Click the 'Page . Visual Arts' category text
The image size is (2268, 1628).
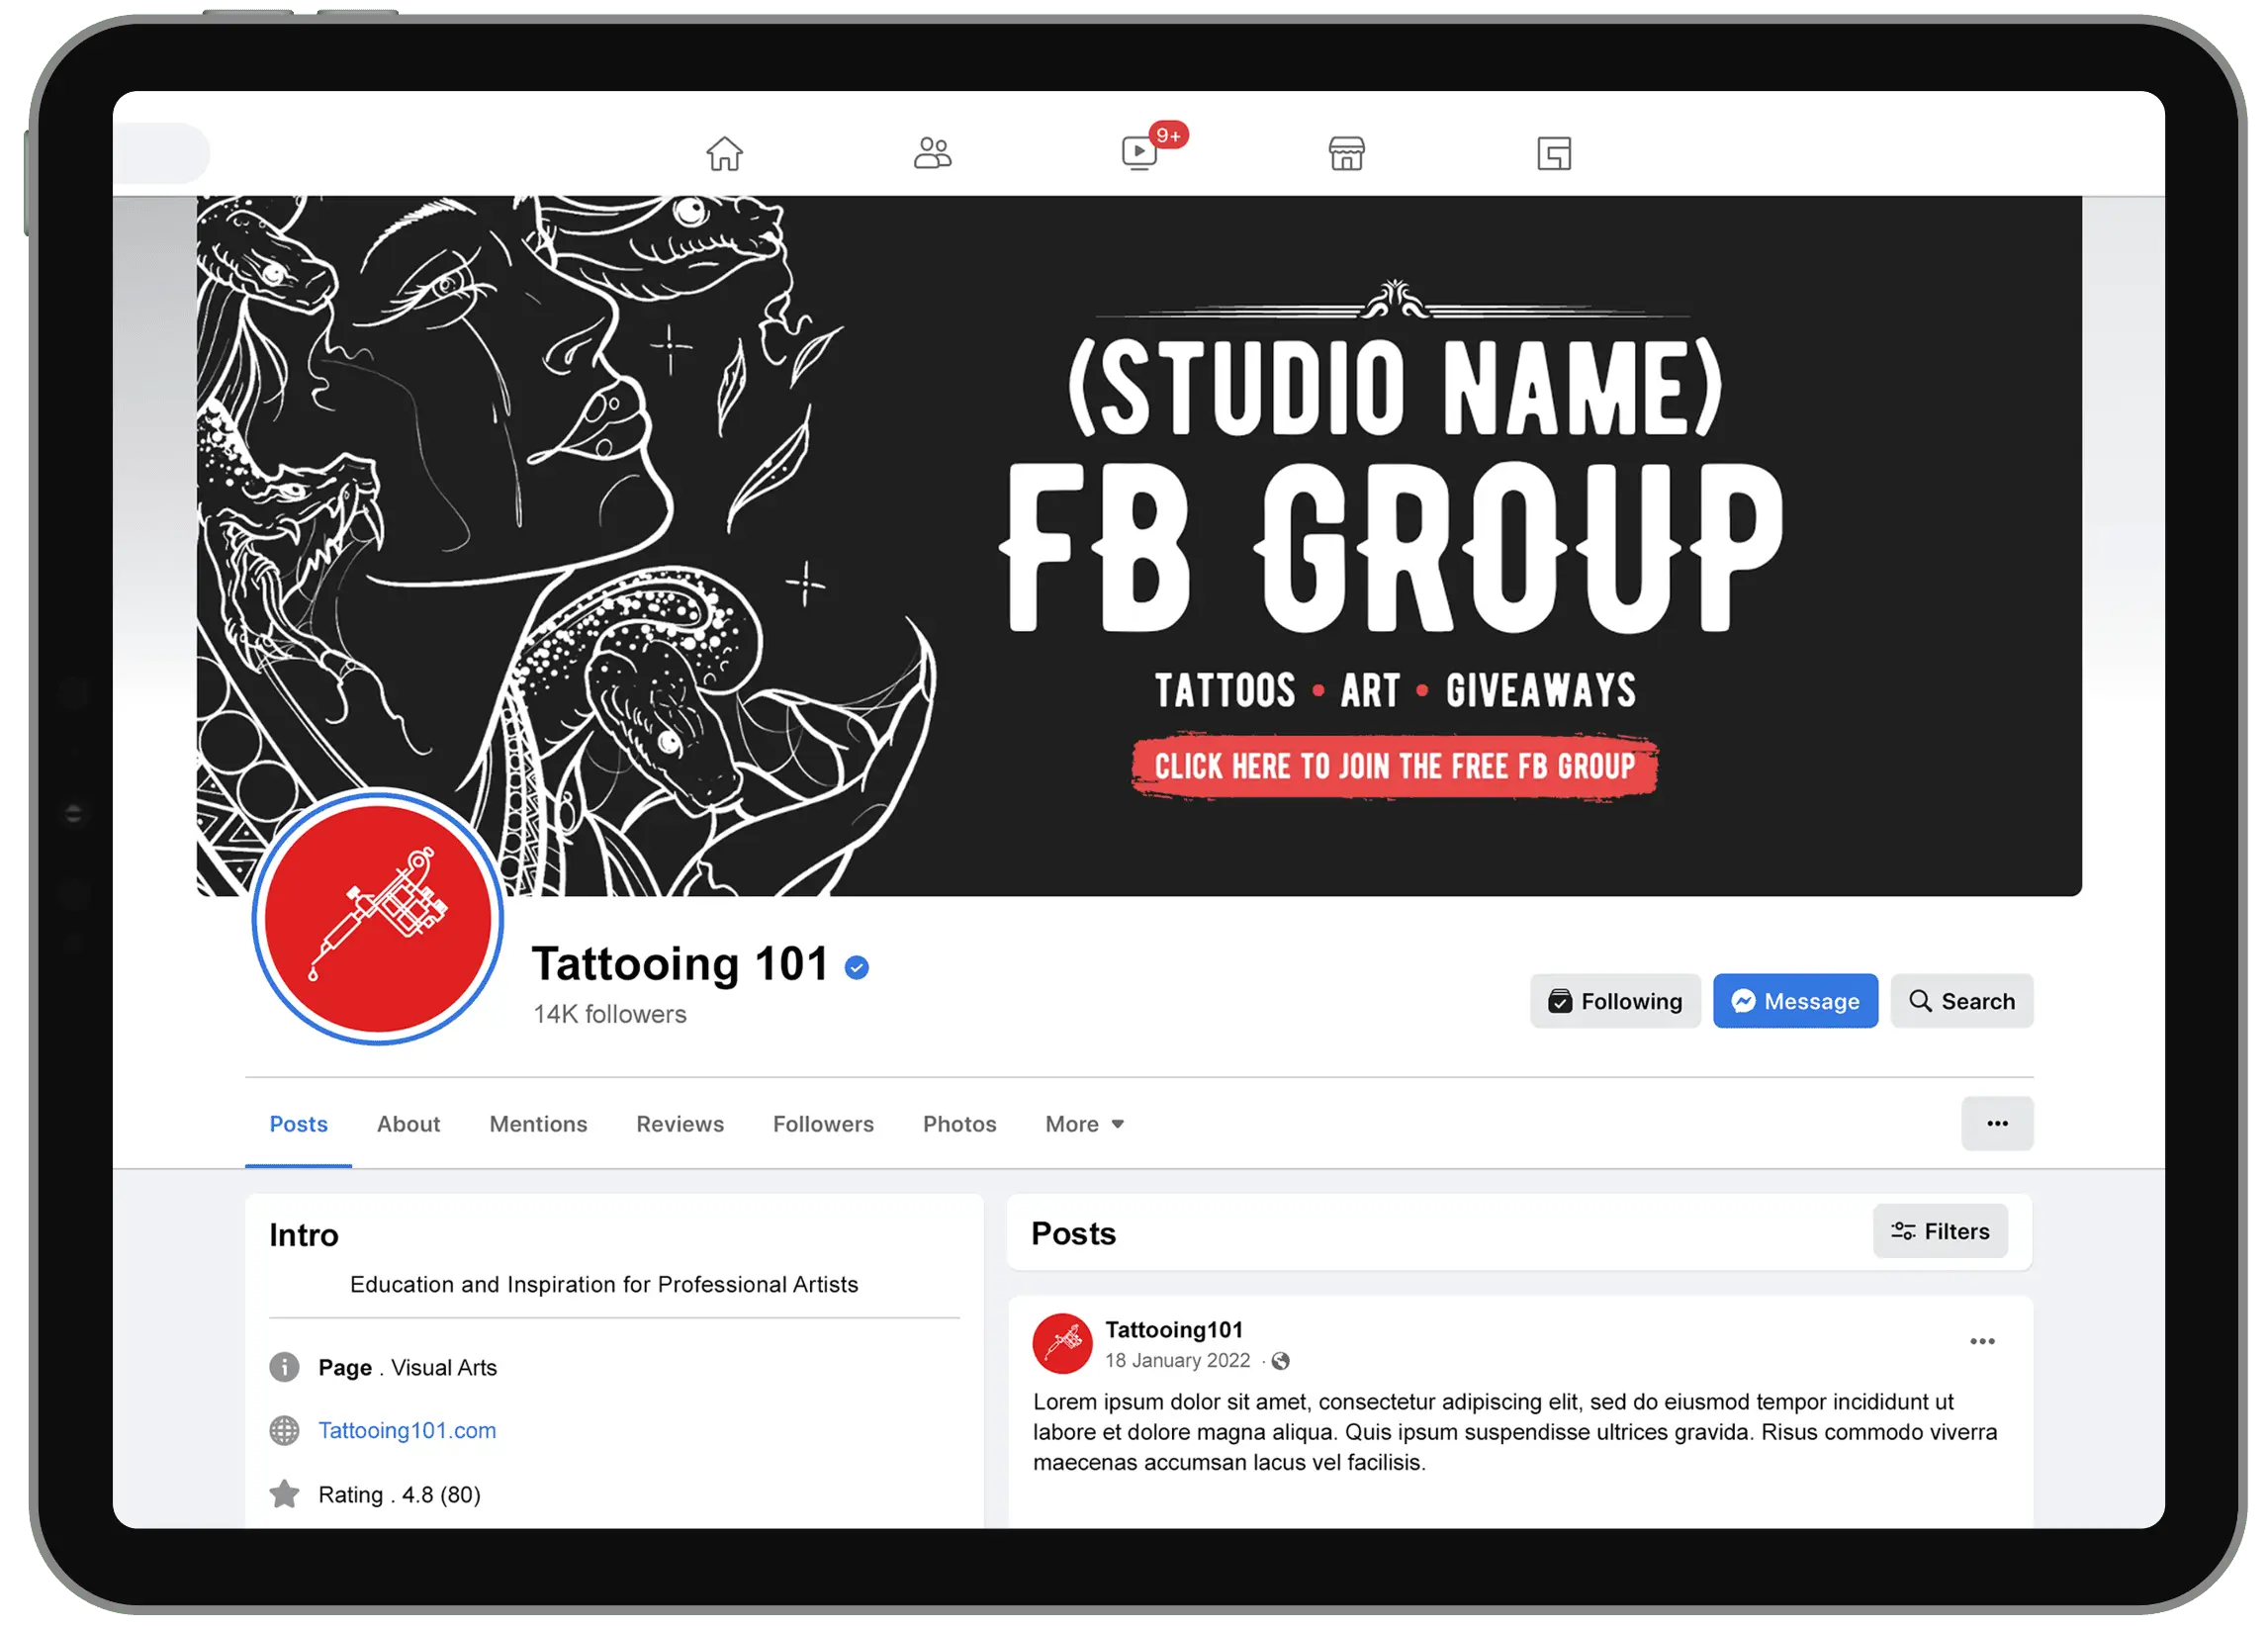(x=407, y=1368)
